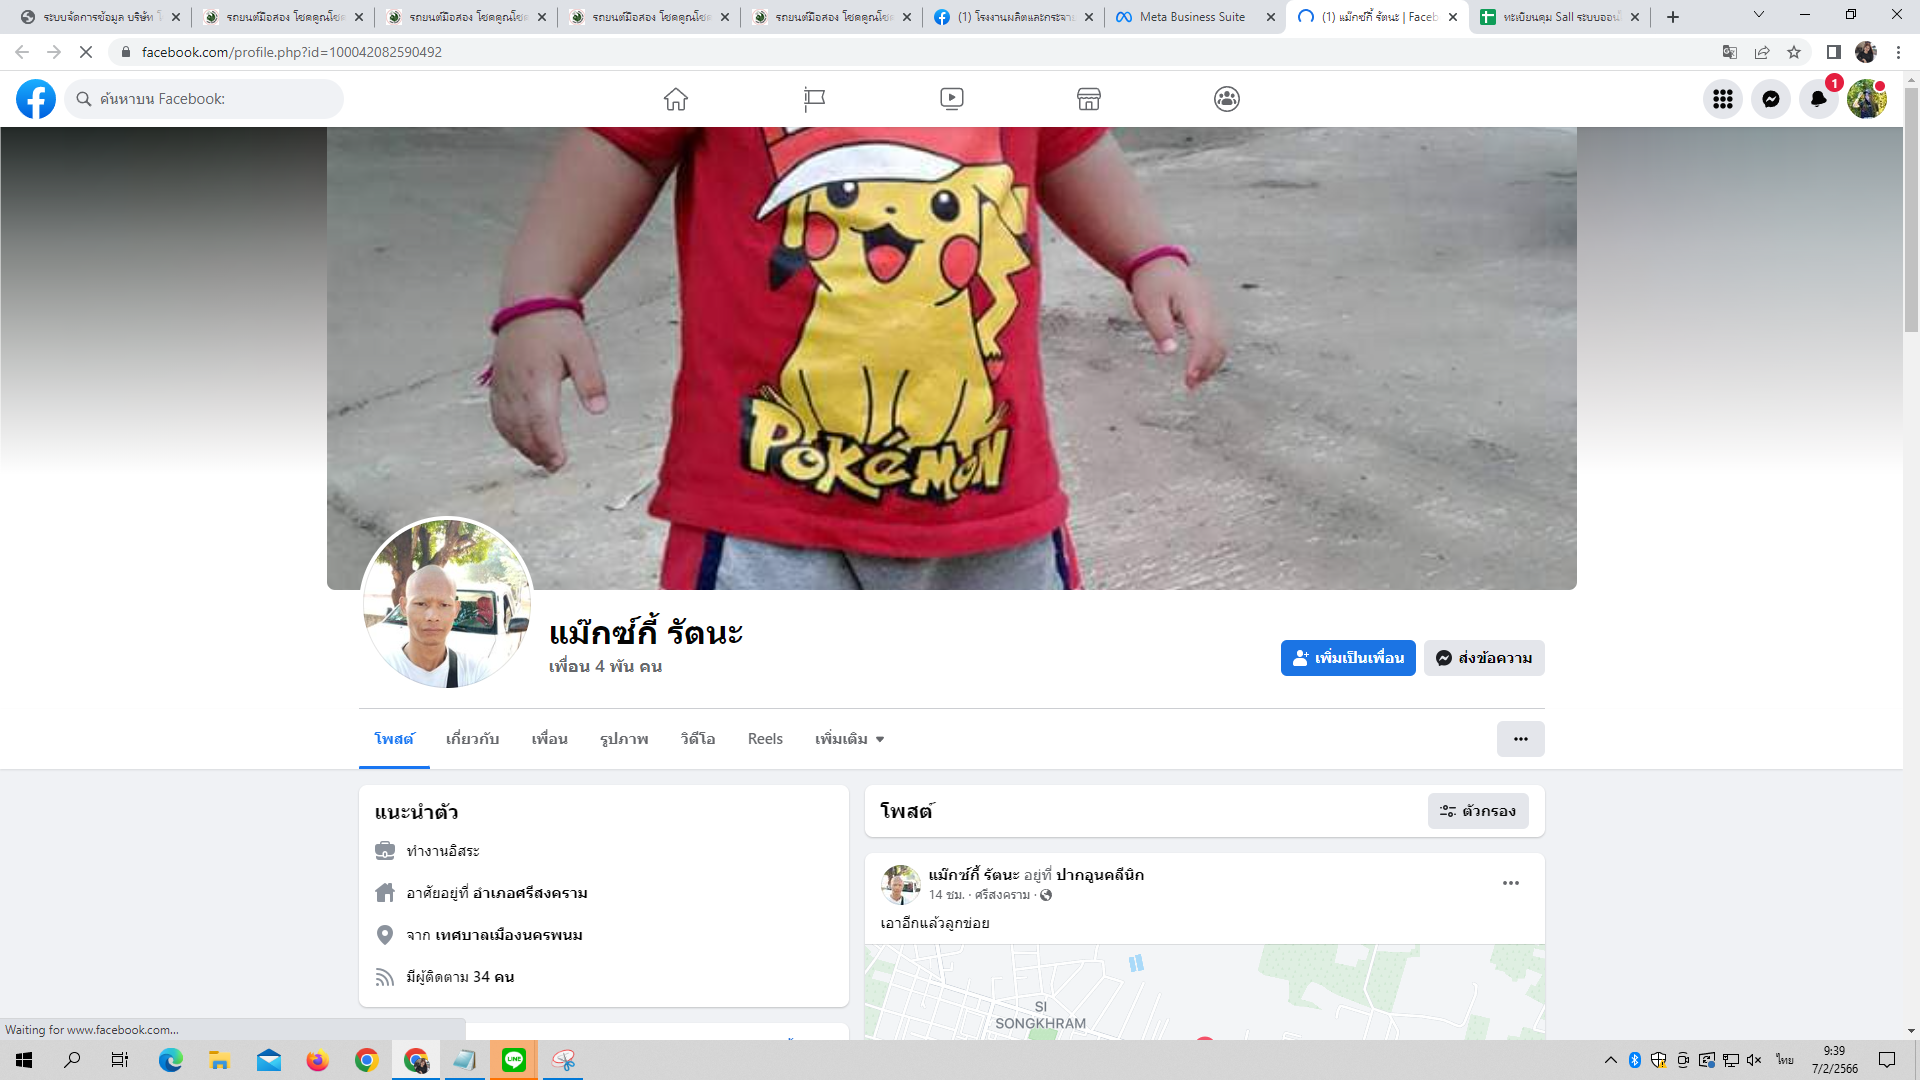Open the Facebook menu grid icon

1723,99
